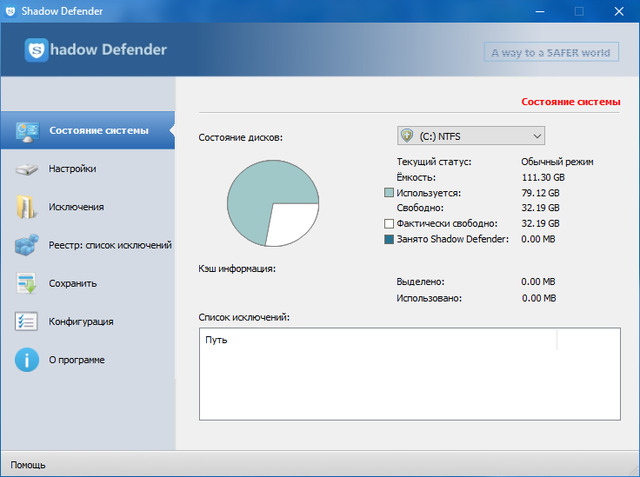This screenshot has height=477, width=640.
Task: Click the Путь column header
Action: tap(216, 340)
